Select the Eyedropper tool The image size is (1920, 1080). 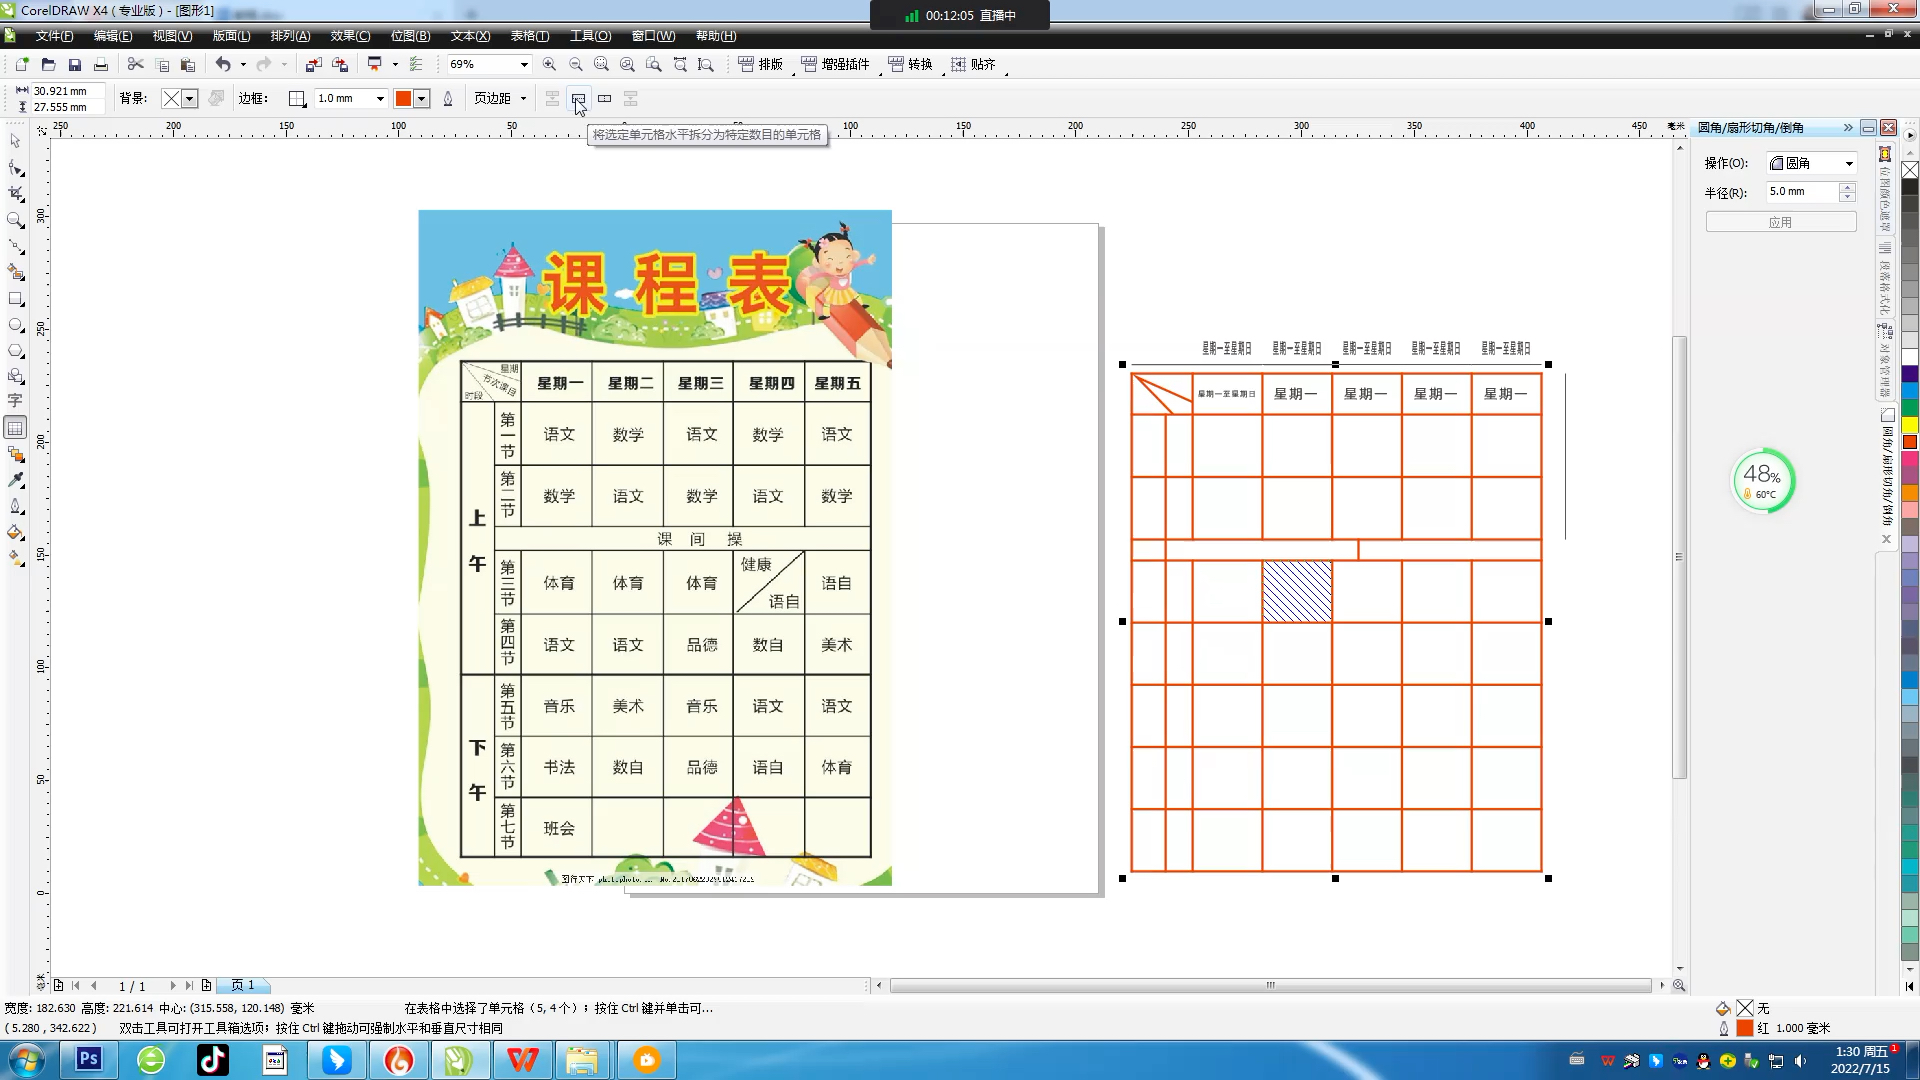15,480
